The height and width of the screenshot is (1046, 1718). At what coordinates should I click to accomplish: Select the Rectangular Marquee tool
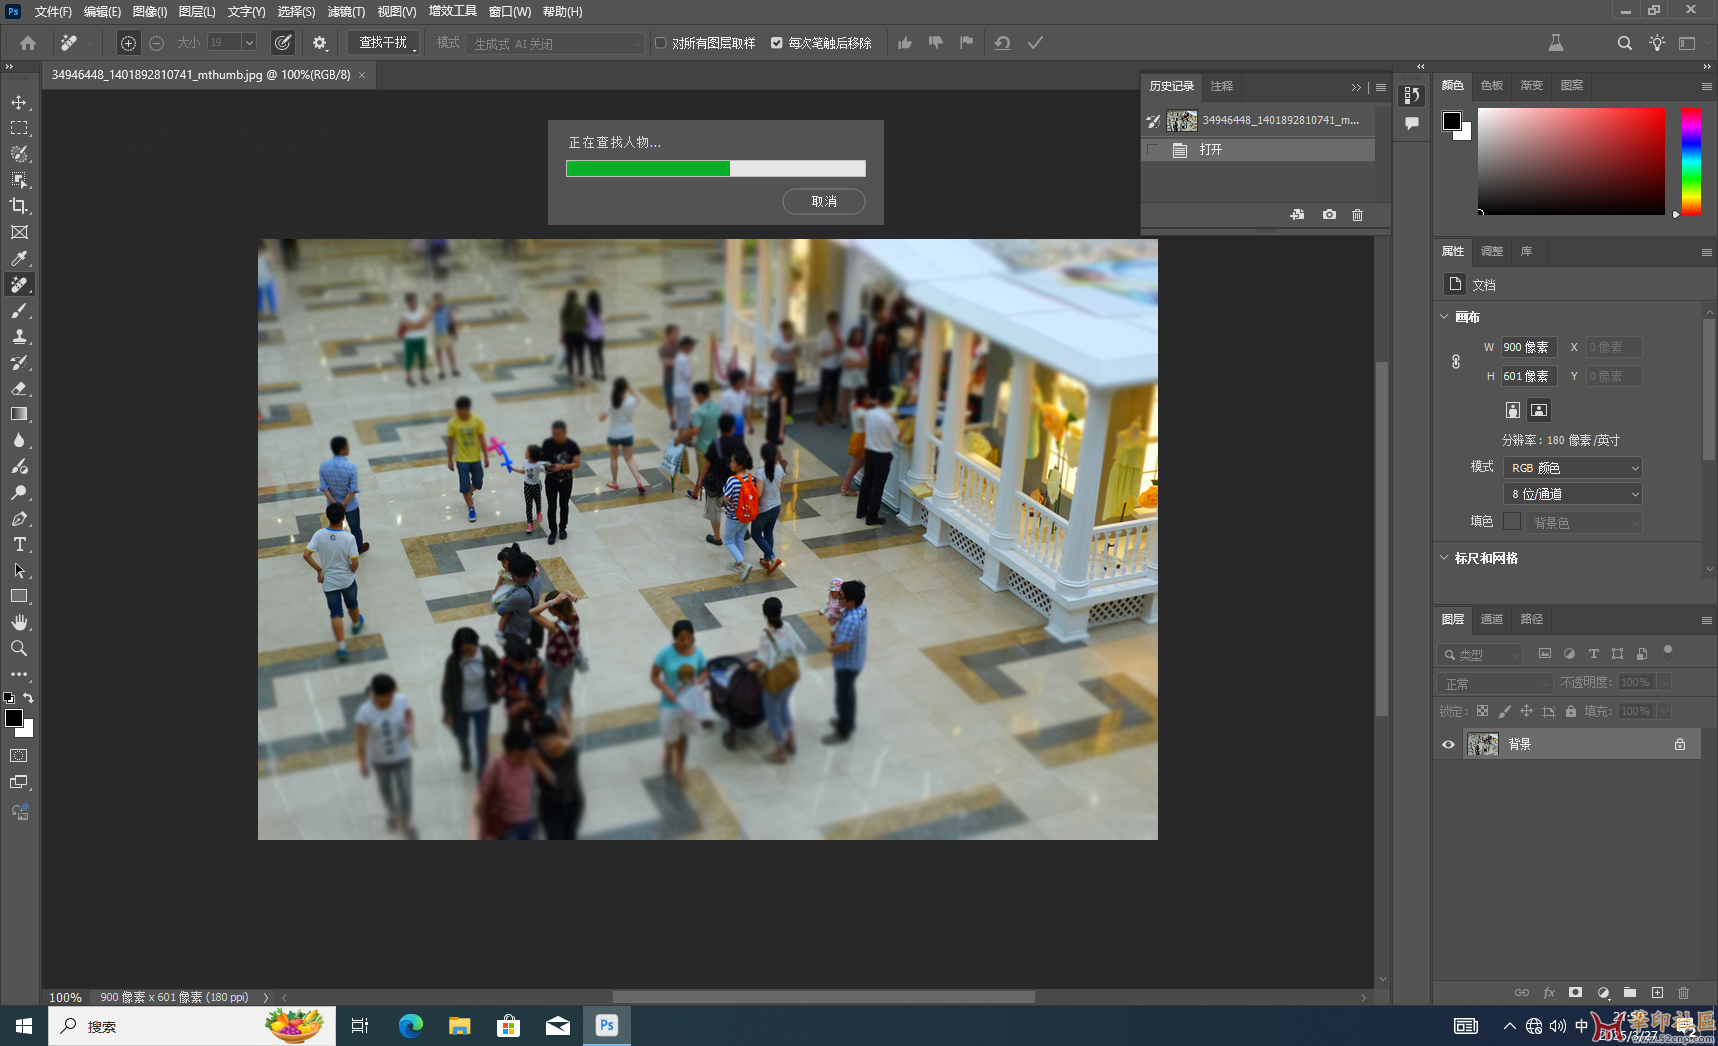(19, 128)
